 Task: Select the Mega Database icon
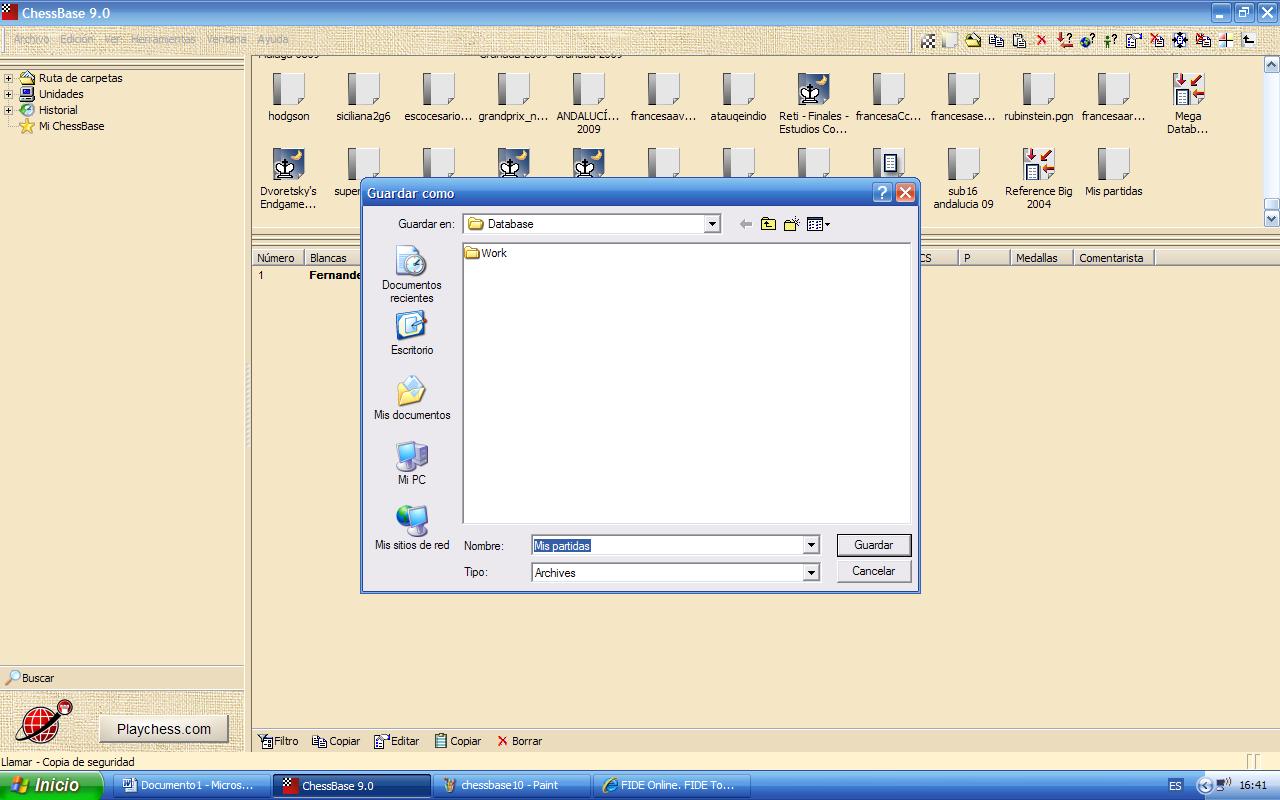1188,89
